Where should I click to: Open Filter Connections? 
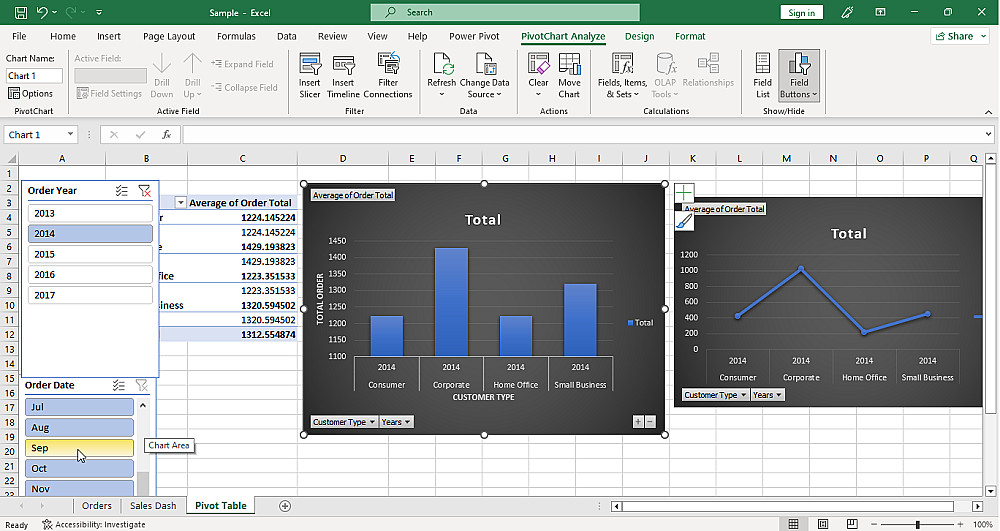[388, 75]
